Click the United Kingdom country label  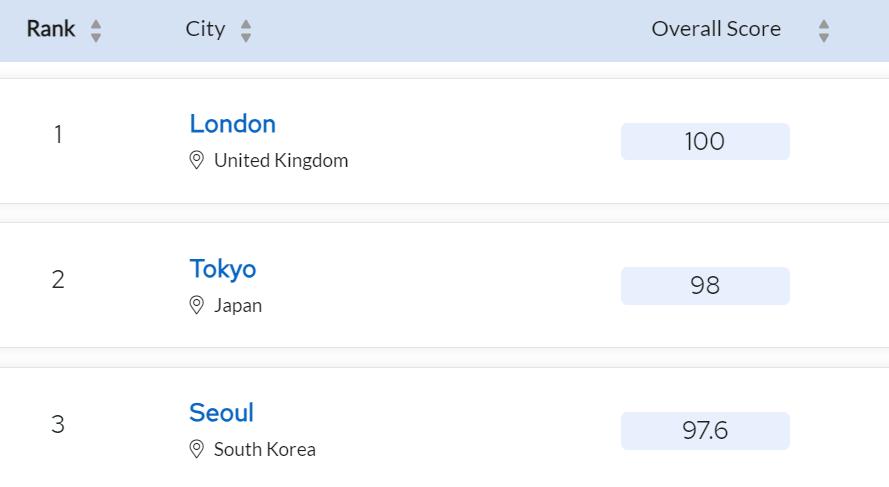point(281,160)
